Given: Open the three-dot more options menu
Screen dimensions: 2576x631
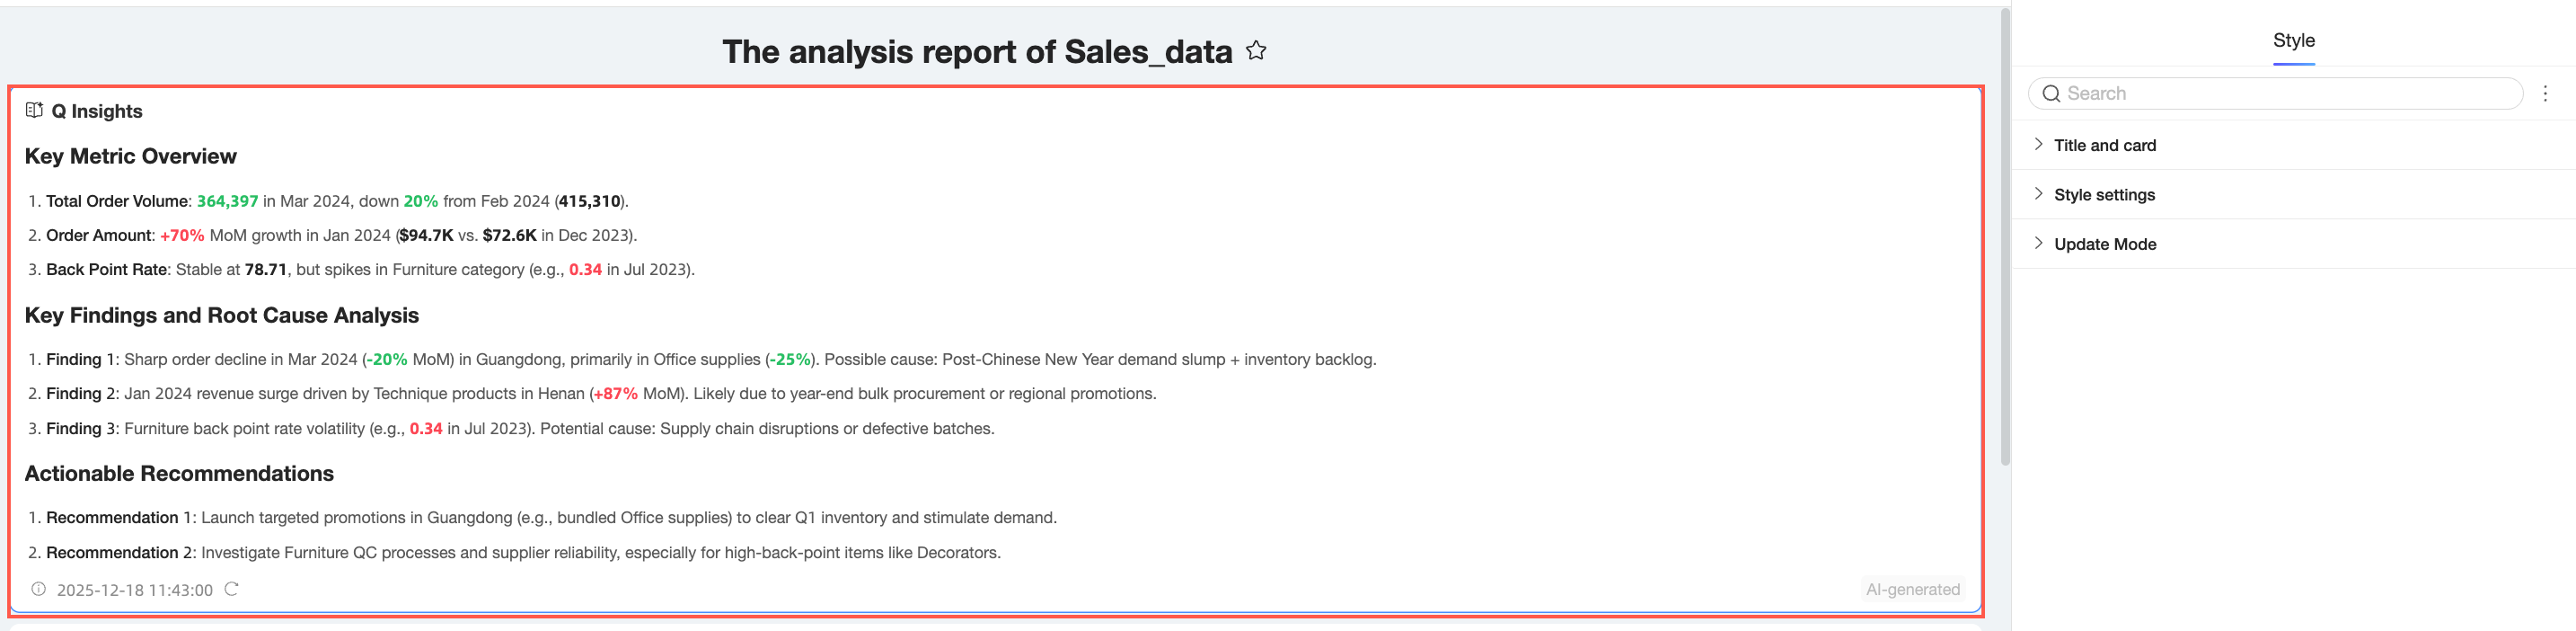Looking at the screenshot, I should 2545,94.
